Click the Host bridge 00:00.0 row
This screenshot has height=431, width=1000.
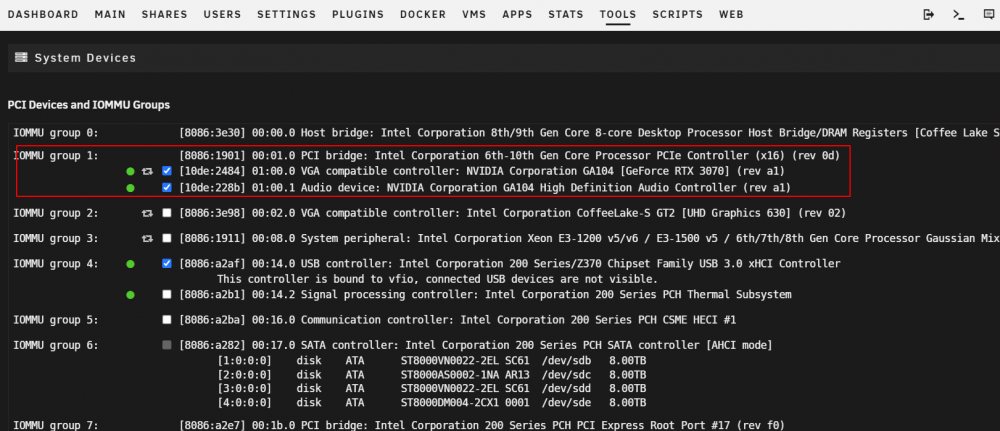tap(589, 133)
